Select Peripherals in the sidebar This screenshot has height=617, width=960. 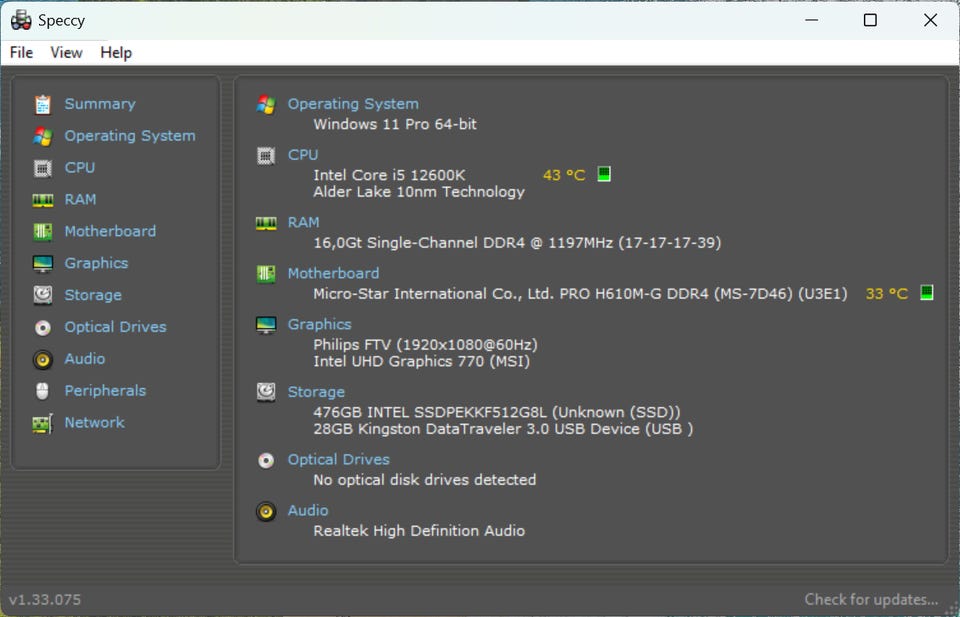(105, 391)
